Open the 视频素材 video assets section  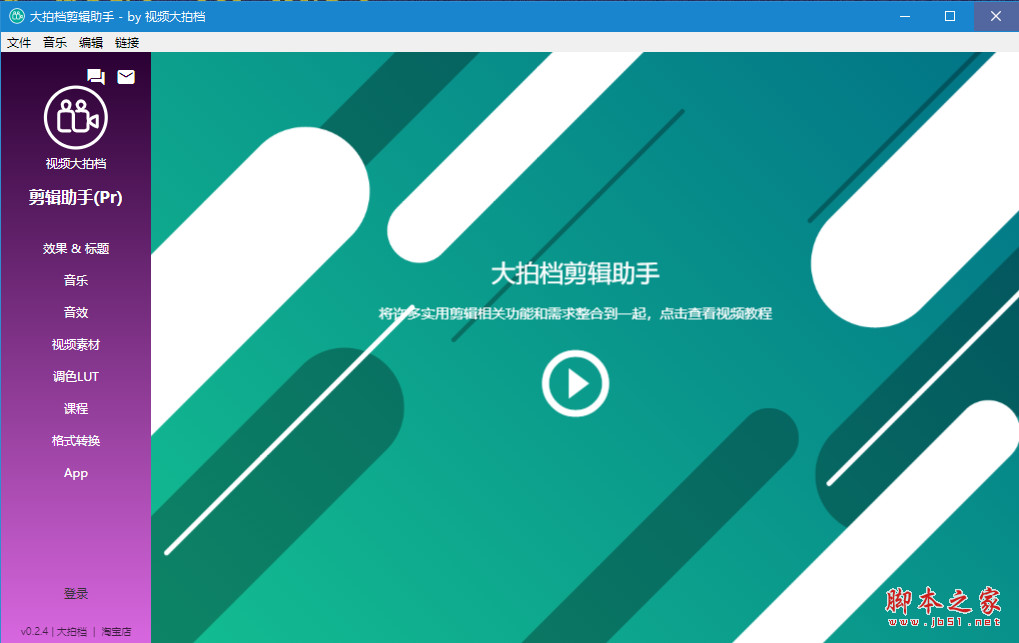click(75, 344)
